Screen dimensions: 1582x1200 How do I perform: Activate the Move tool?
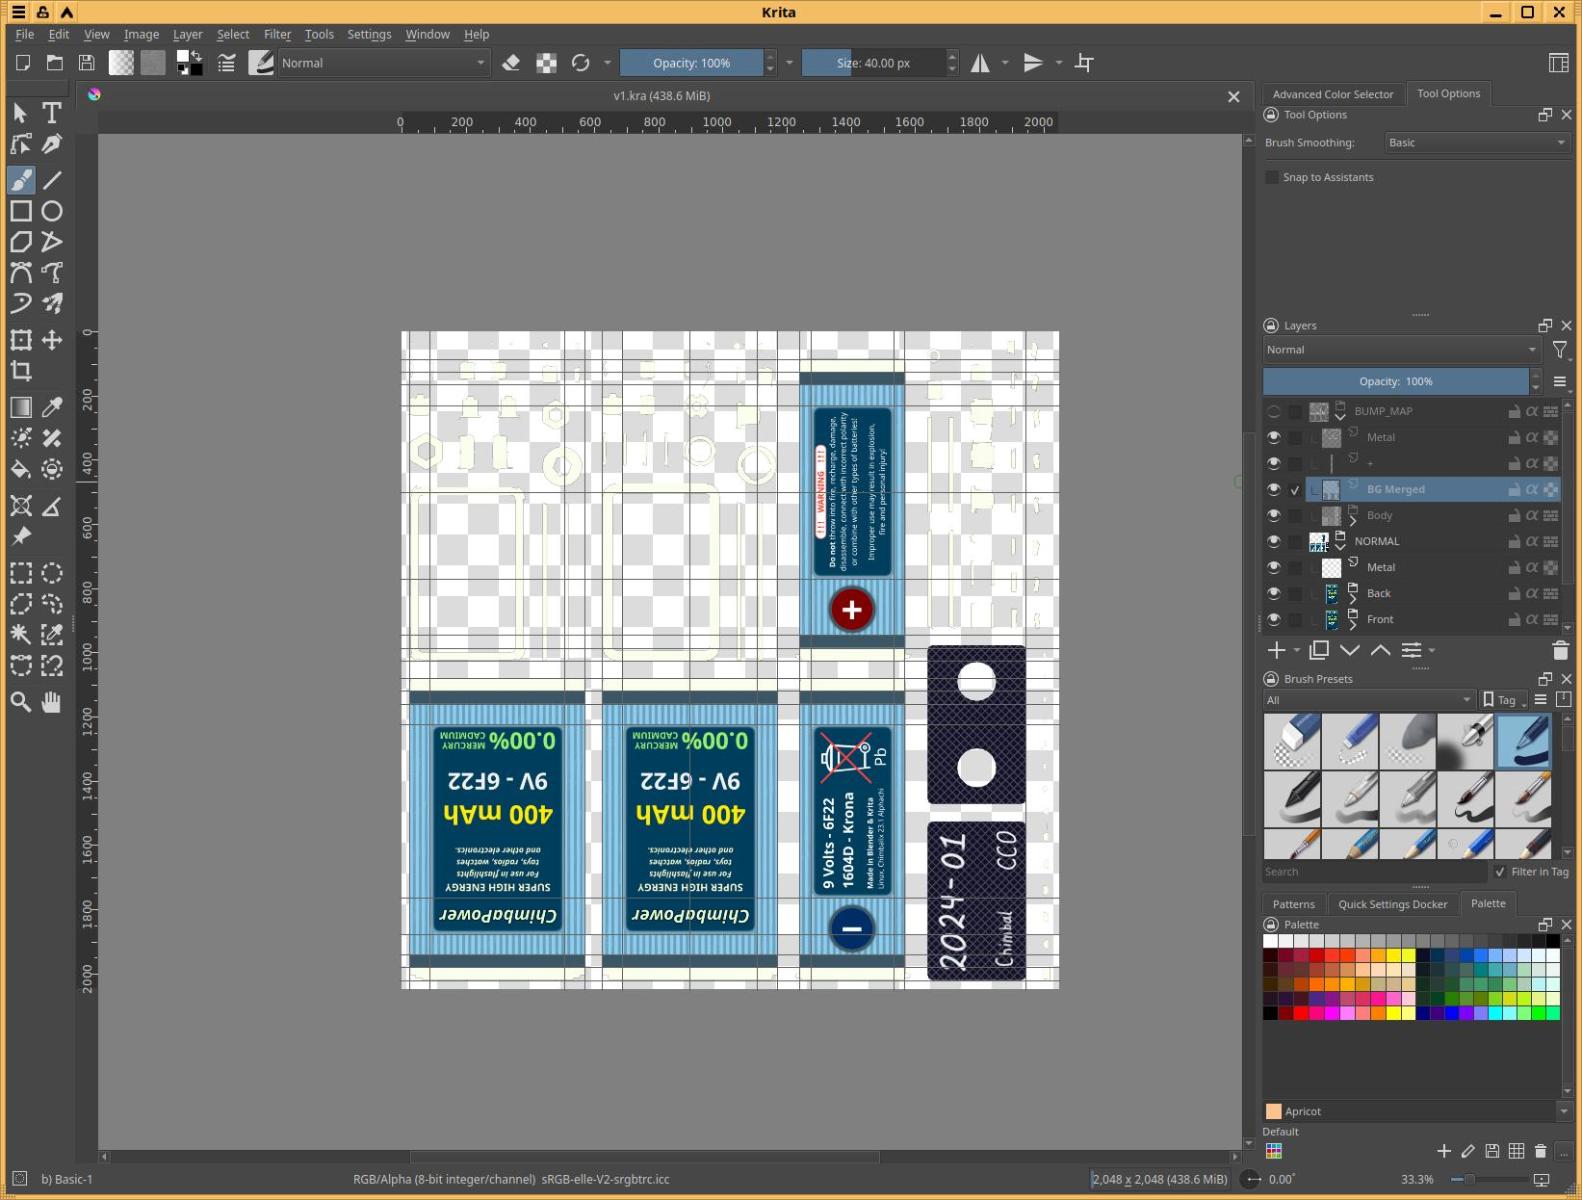pyautogui.click(x=52, y=340)
